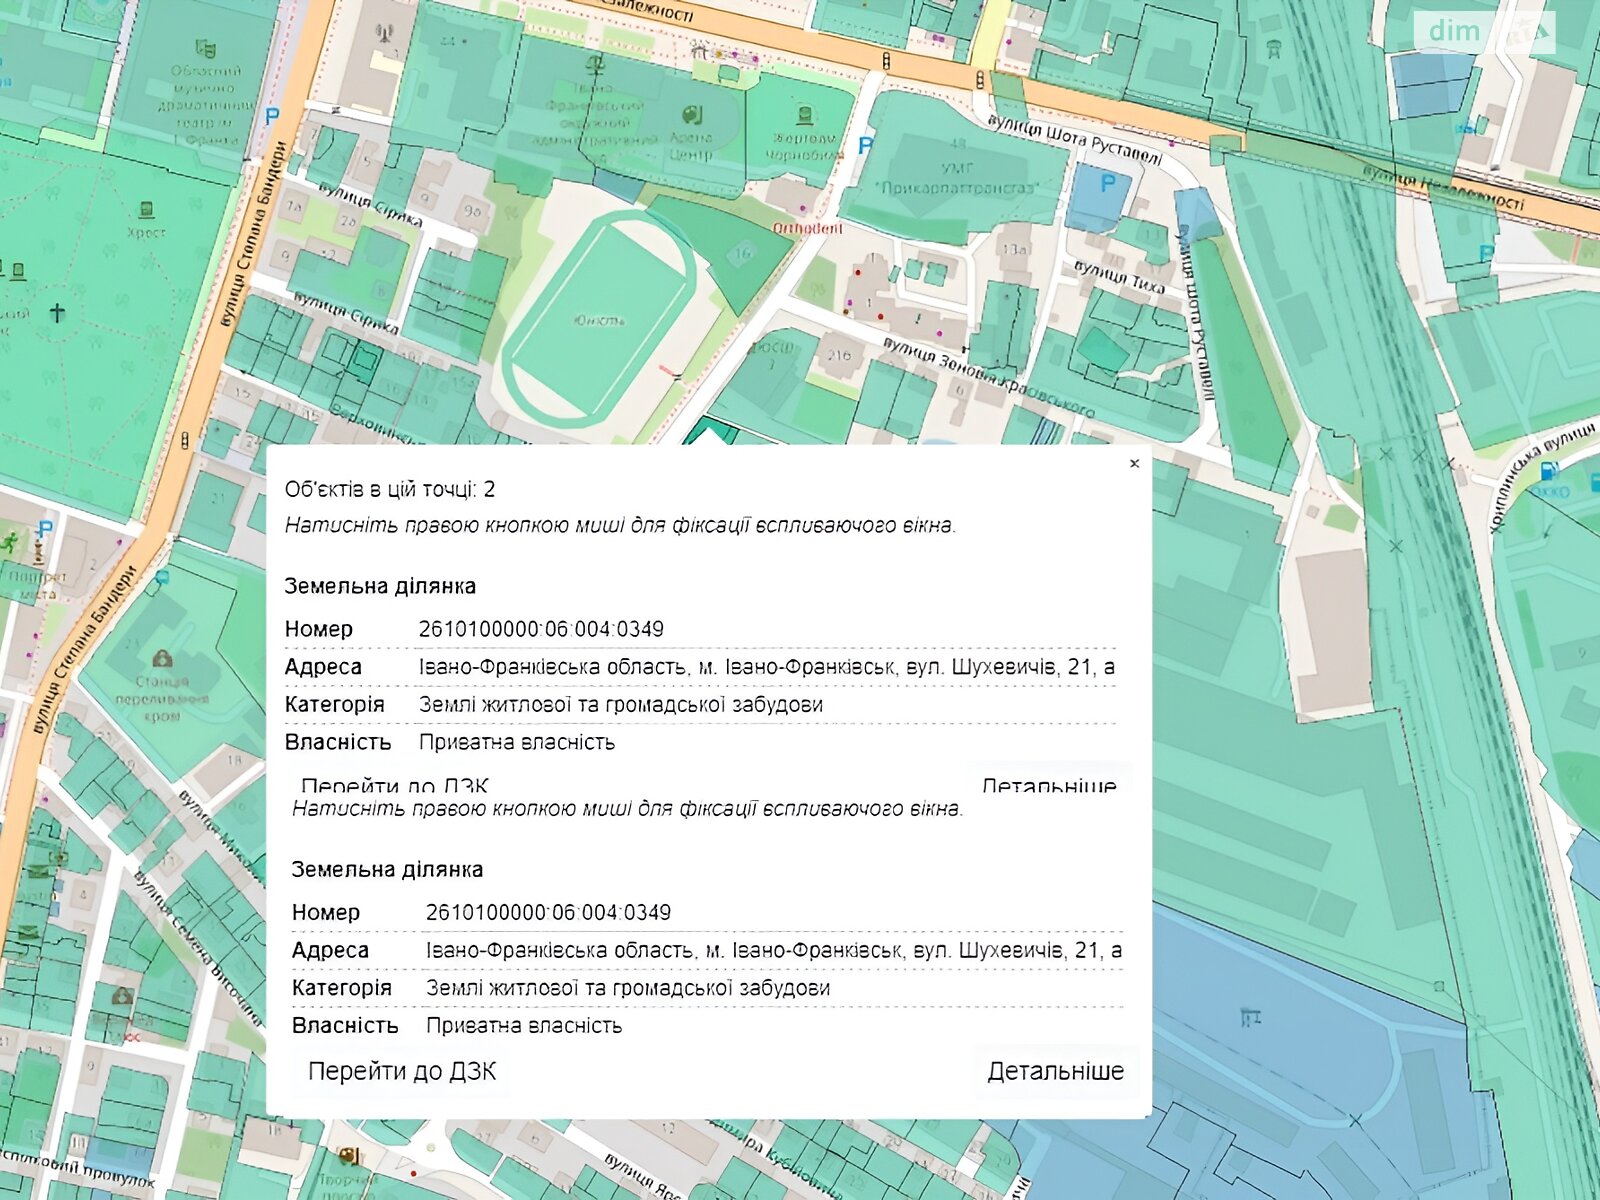Click the Арена Центр map icon

click(x=690, y=115)
